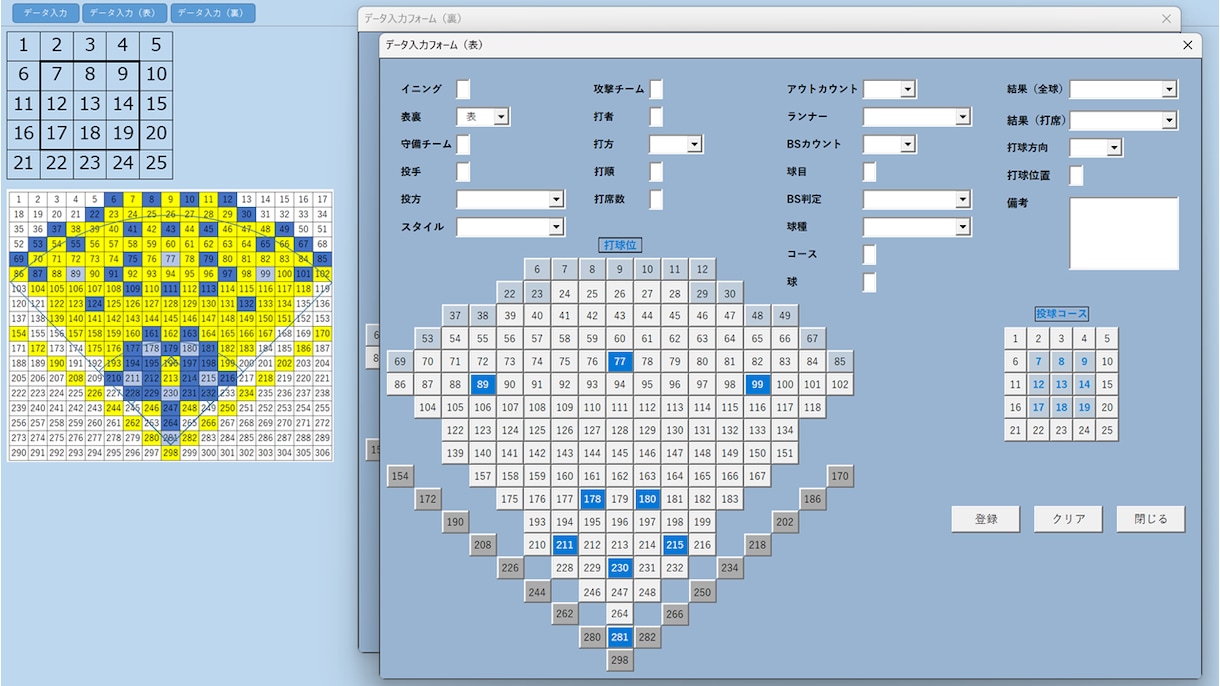Toggle highlighted cell 89 in the 打球位 grid
1220x686 pixels.
click(x=483, y=384)
